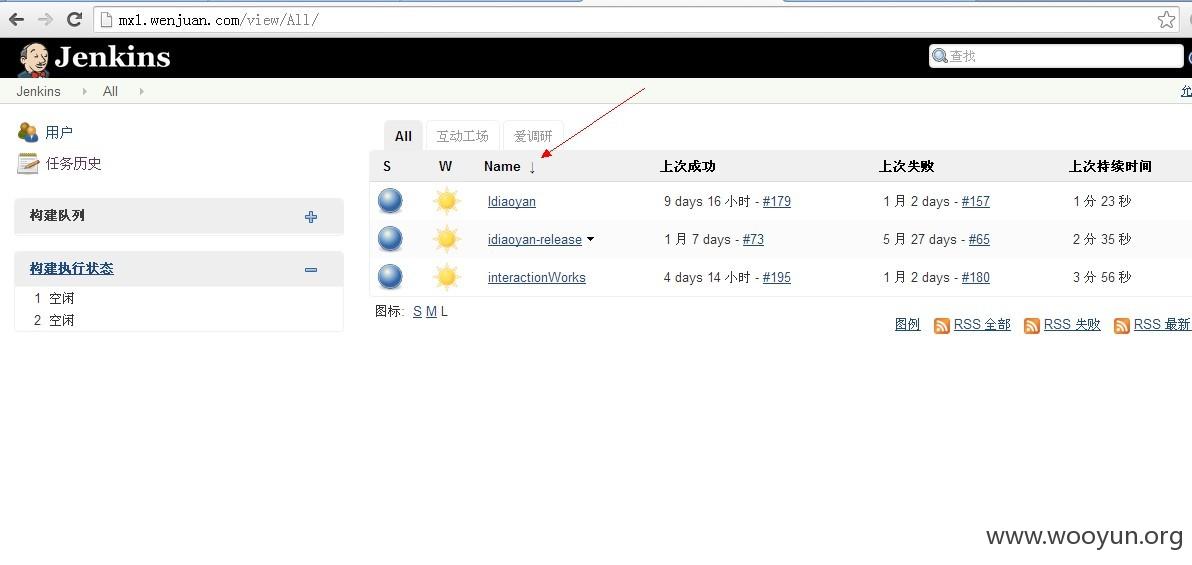Click the 任务历史 link in sidebar
Image resolution: width=1192 pixels, height=565 pixels.
coord(74,163)
